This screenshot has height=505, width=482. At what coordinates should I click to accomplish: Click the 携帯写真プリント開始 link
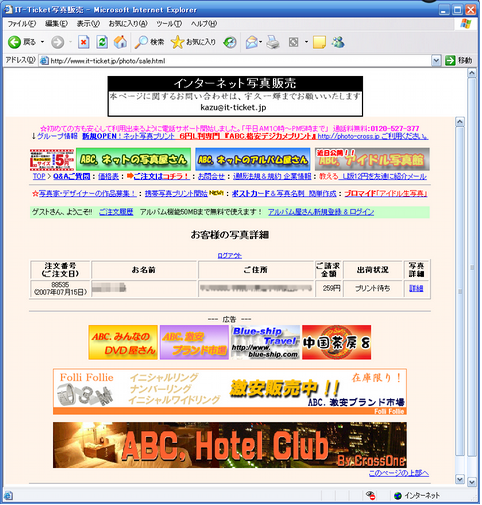pos(176,194)
